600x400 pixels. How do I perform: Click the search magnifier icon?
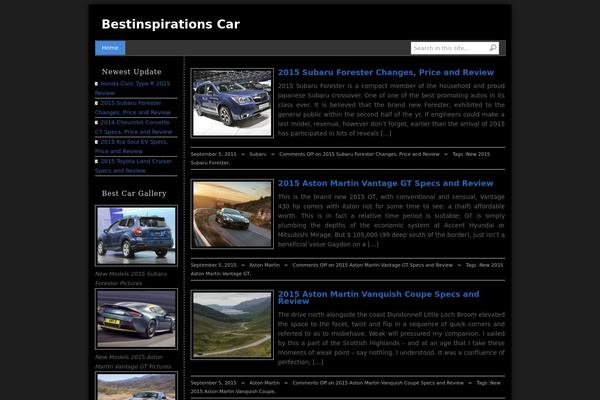click(x=493, y=48)
